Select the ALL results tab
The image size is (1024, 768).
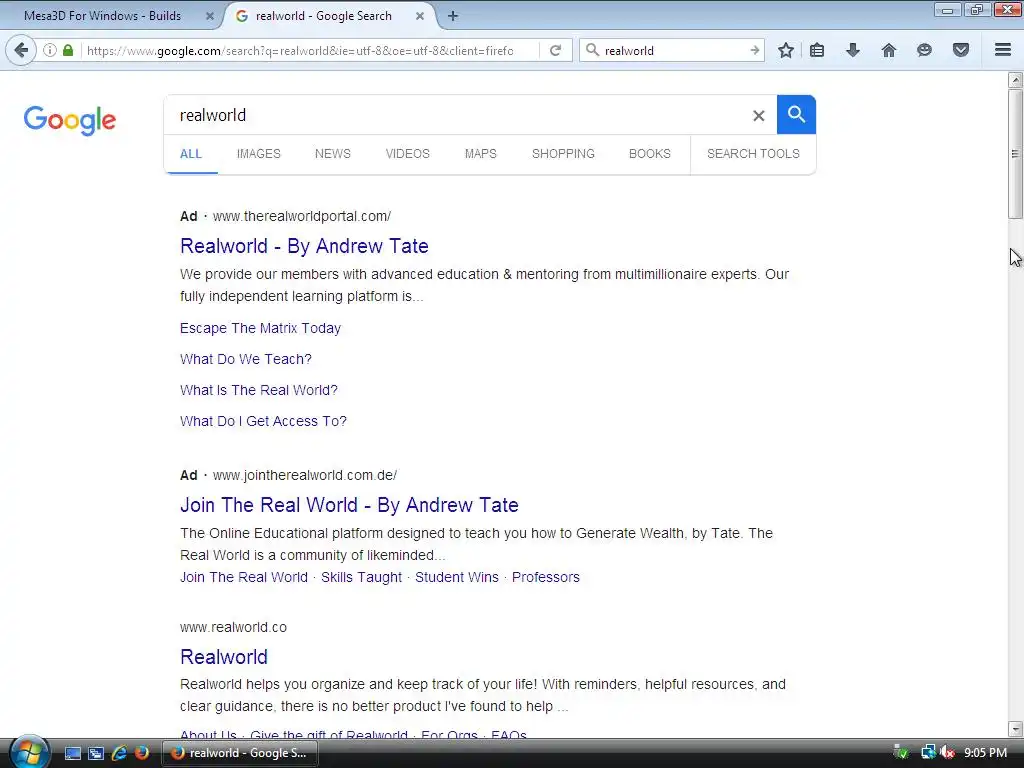point(191,153)
